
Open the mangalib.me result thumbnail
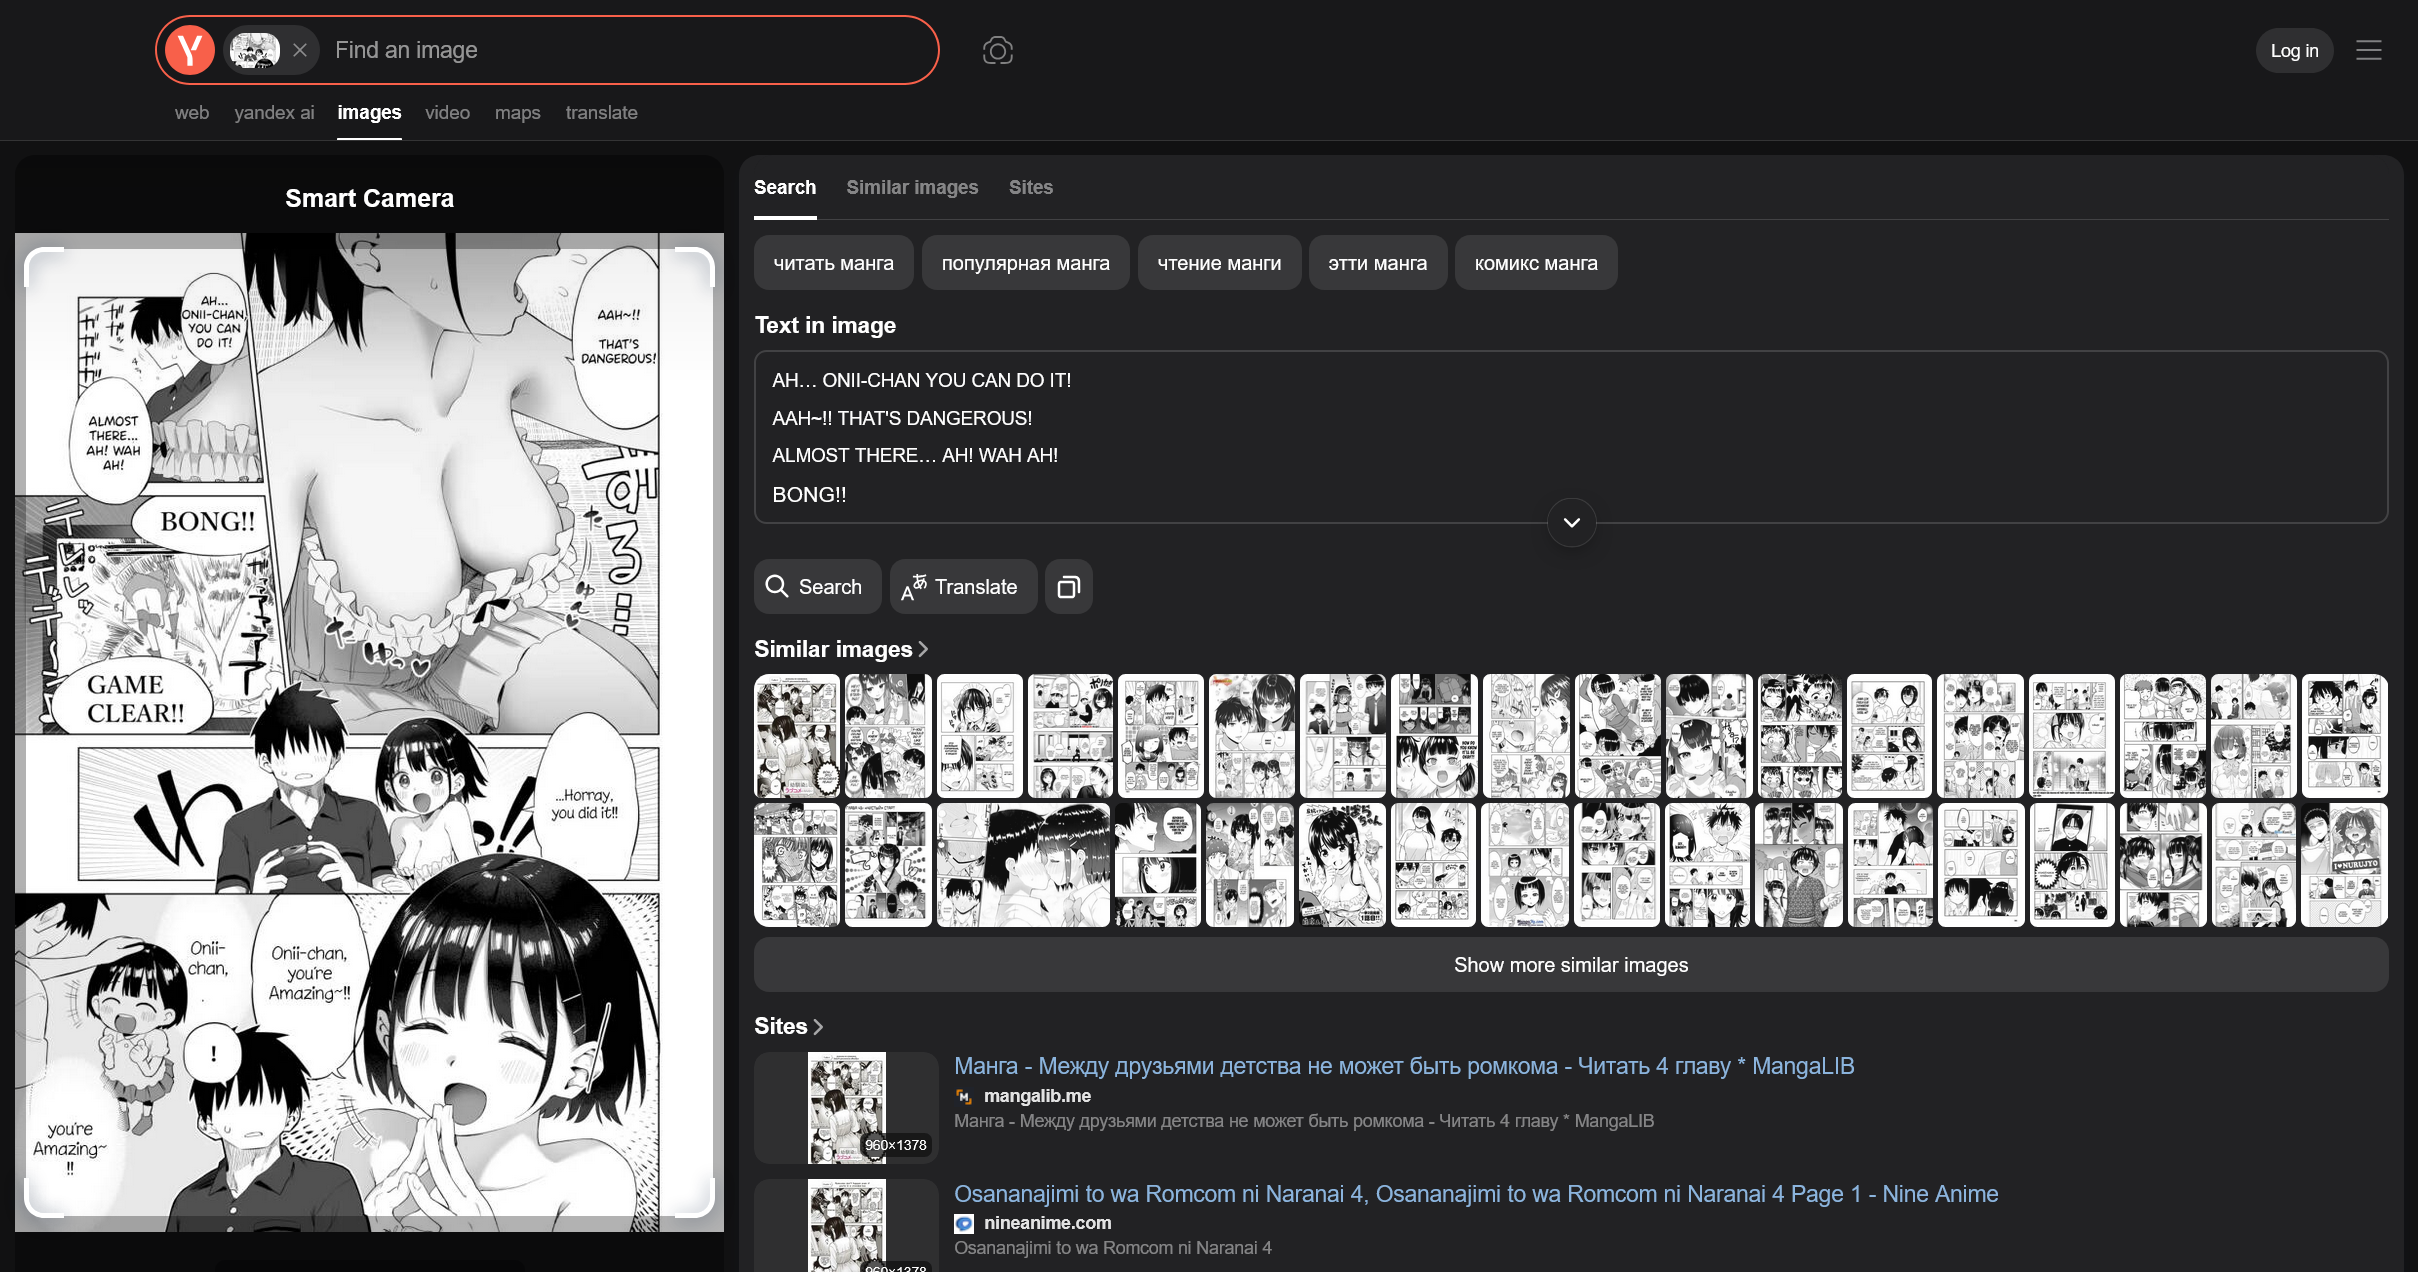pyautogui.click(x=846, y=1108)
